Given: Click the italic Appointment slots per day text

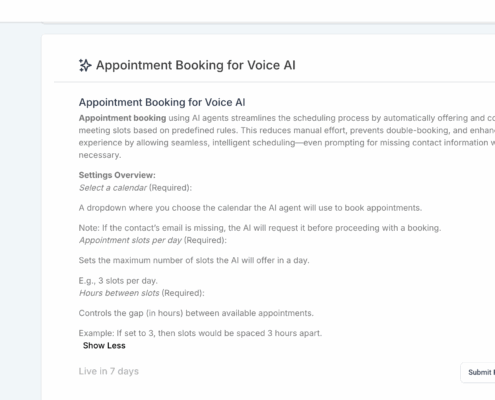Looking at the screenshot, I should pyautogui.click(x=130, y=240).
